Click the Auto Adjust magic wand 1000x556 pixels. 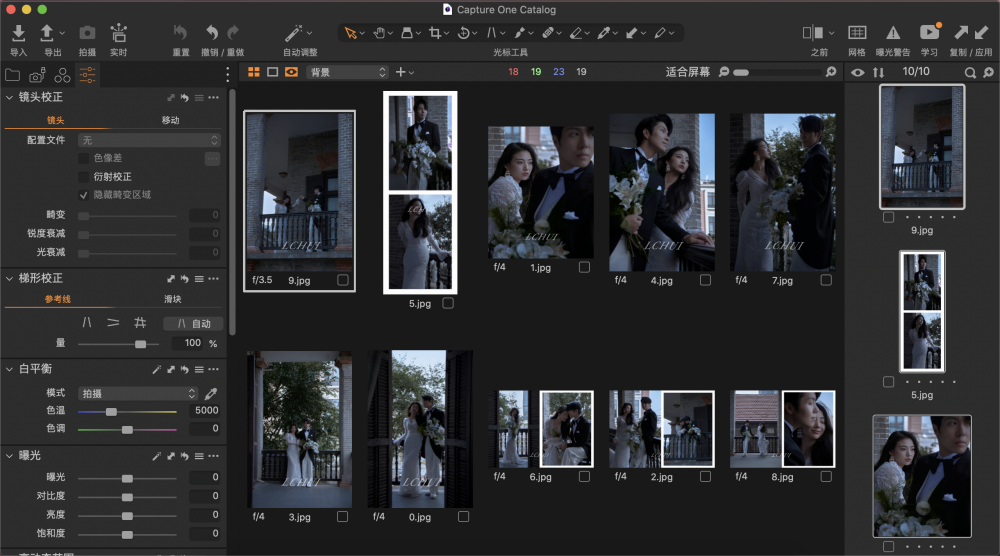tap(295, 34)
